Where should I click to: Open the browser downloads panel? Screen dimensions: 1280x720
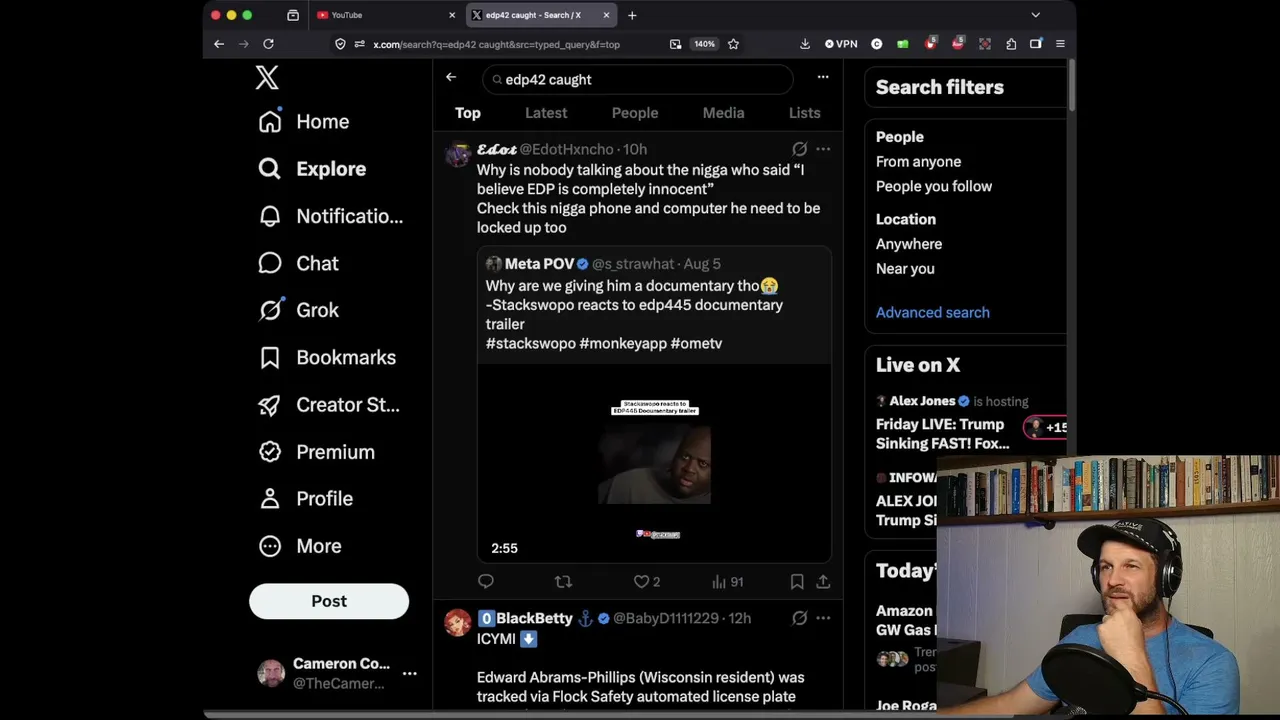pyautogui.click(x=805, y=44)
